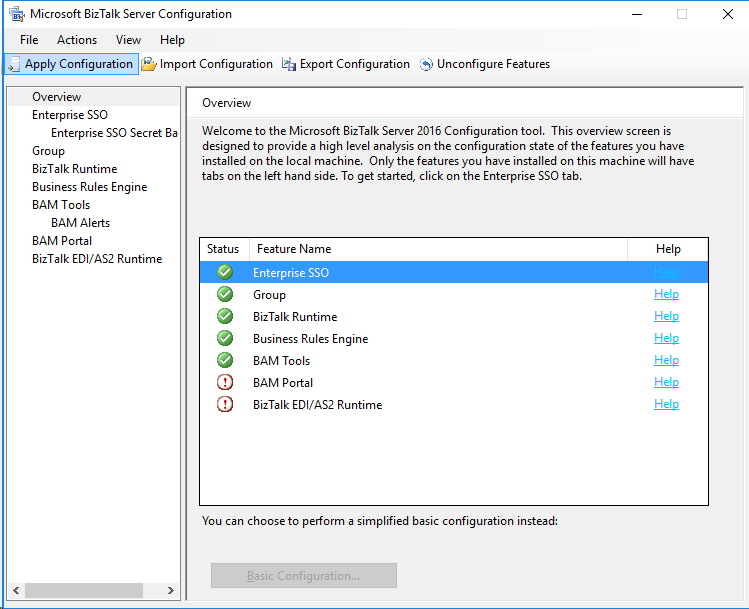749x609 pixels.
Task: Click red warning icon for BAM Portal
Action: coord(225,382)
